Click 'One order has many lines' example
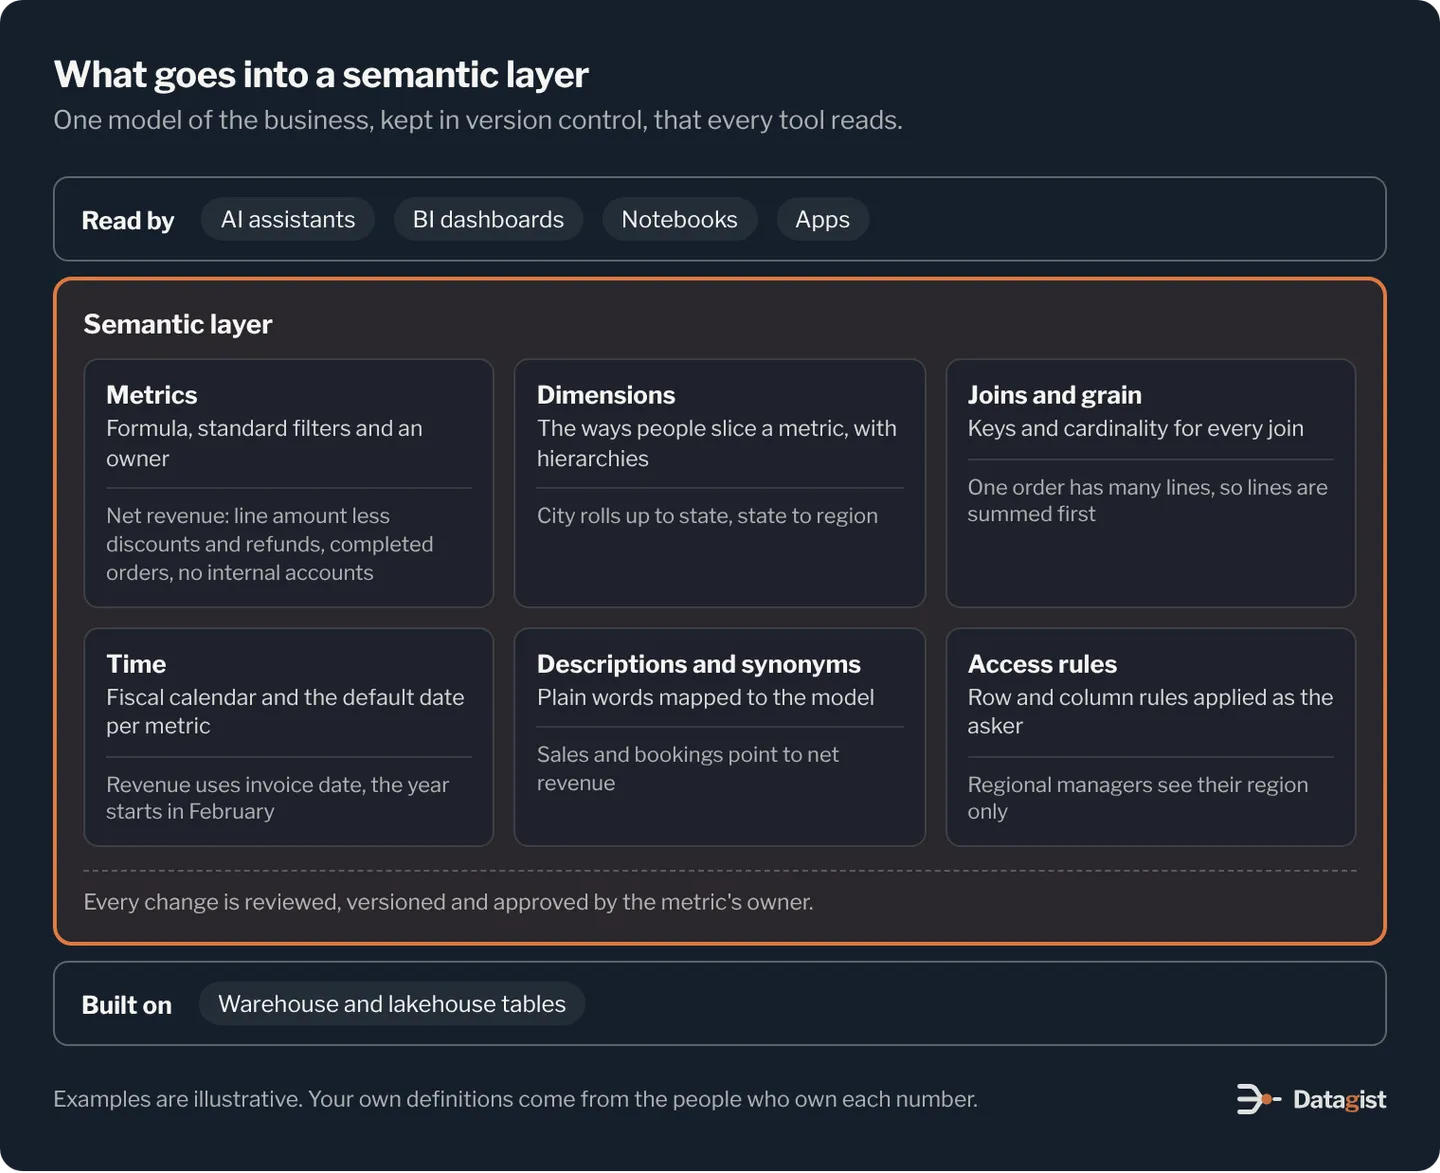The height and width of the screenshot is (1173, 1440). pyautogui.click(x=1147, y=500)
